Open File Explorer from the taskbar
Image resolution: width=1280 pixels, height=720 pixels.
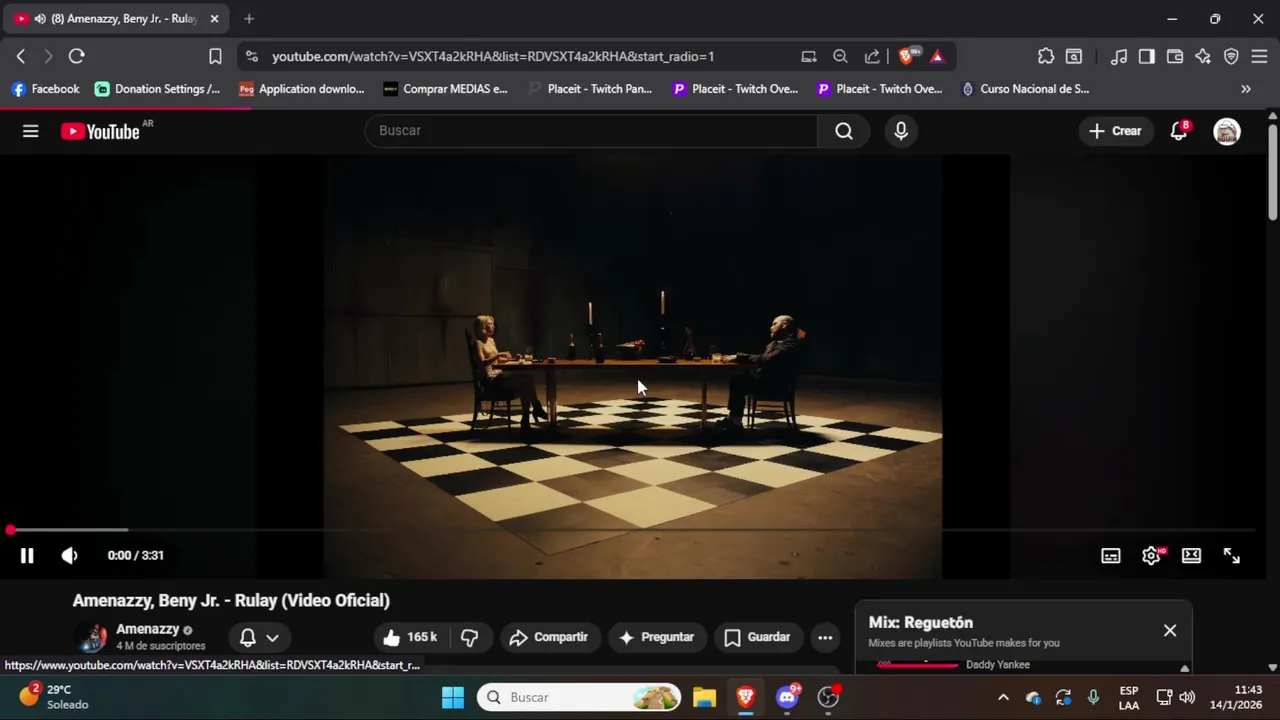coord(704,697)
